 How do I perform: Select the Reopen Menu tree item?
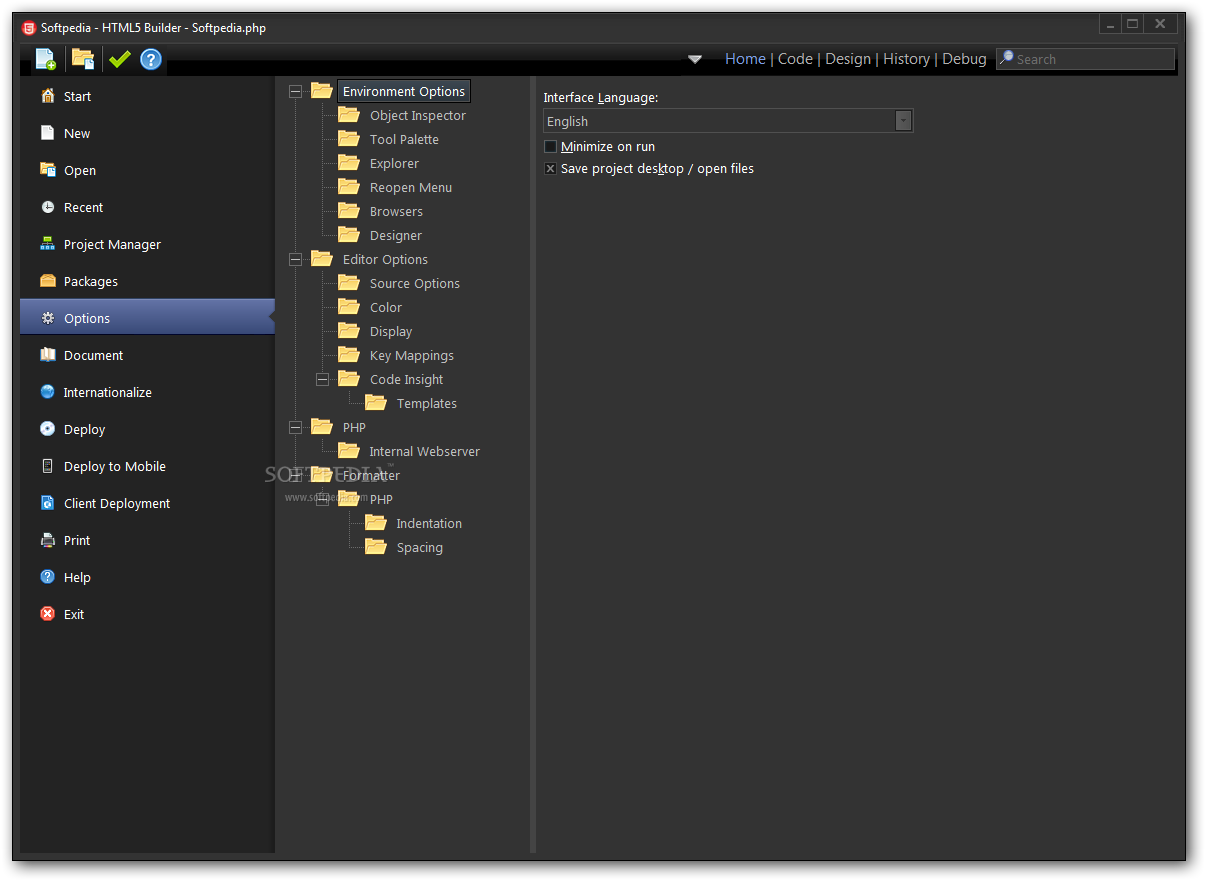pyautogui.click(x=411, y=187)
